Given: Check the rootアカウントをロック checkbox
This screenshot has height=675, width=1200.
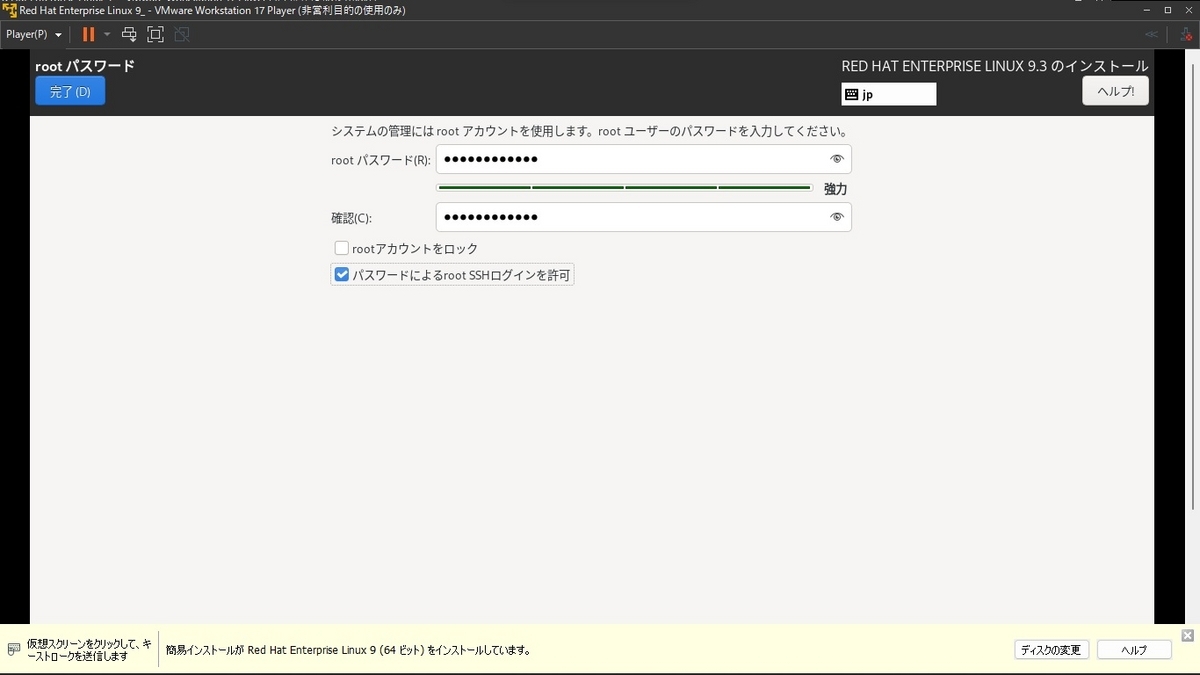Looking at the screenshot, I should (x=342, y=248).
